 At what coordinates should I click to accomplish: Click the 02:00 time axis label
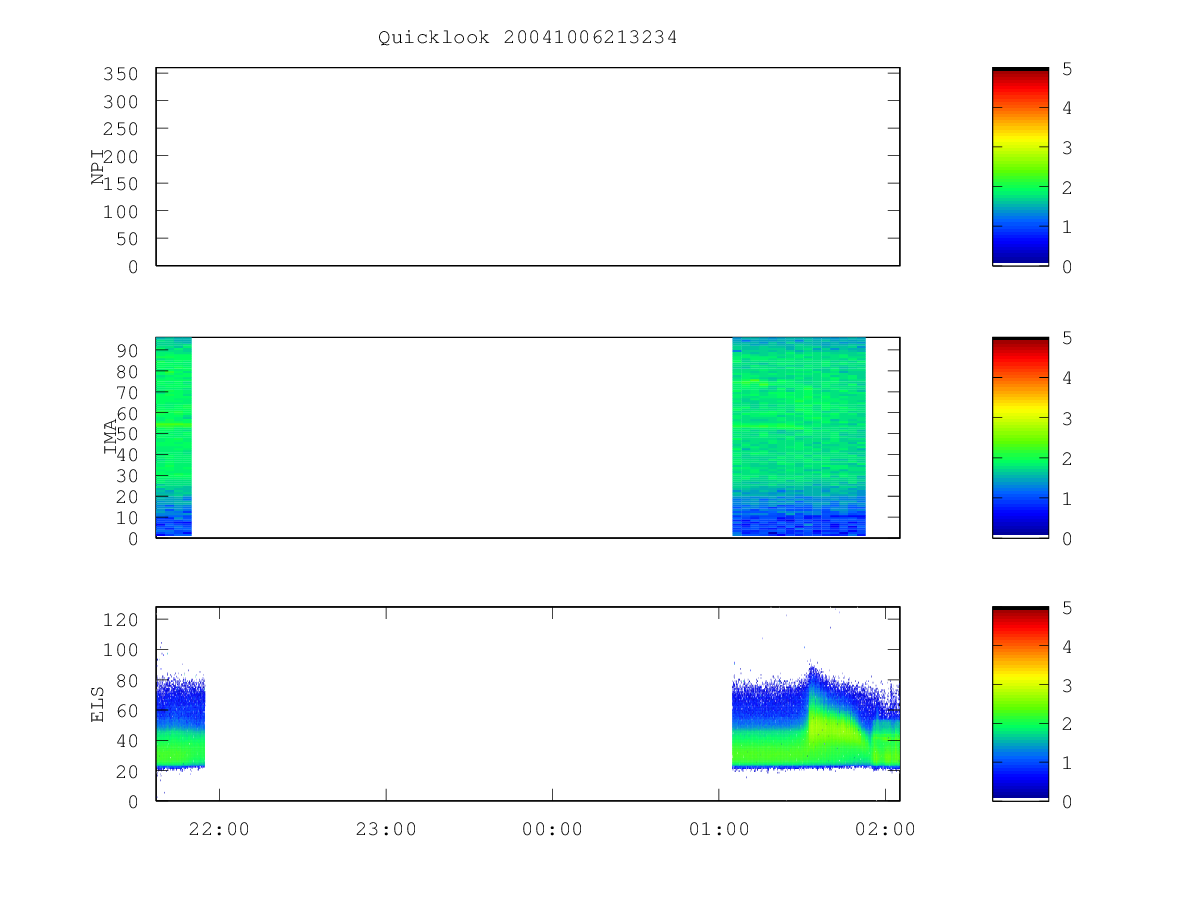tap(885, 828)
